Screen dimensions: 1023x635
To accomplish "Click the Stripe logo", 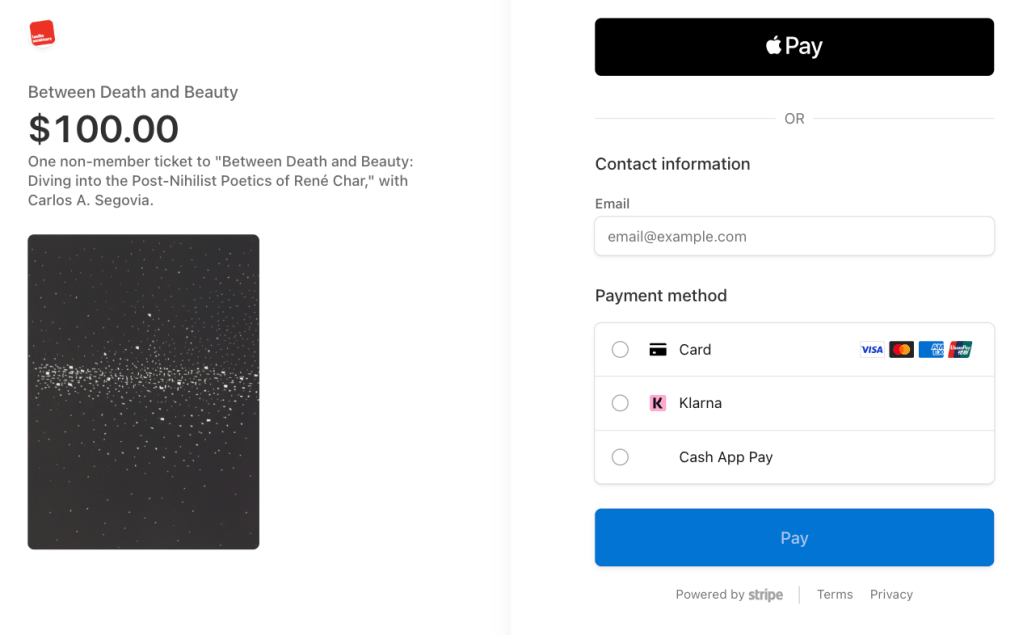I will pyautogui.click(x=766, y=595).
